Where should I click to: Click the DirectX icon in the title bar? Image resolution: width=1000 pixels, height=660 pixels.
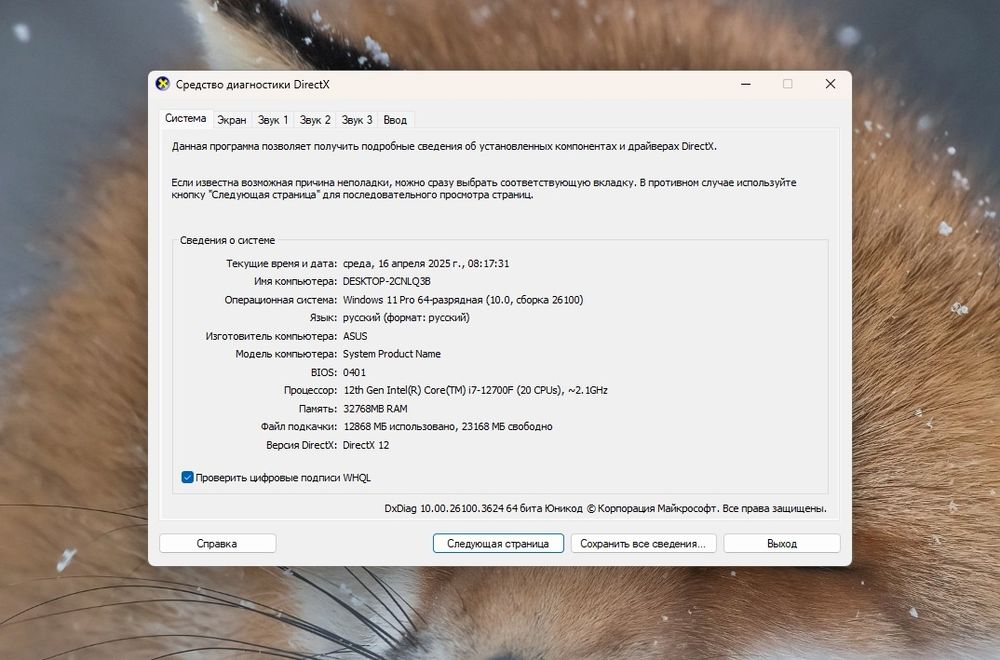(x=163, y=84)
